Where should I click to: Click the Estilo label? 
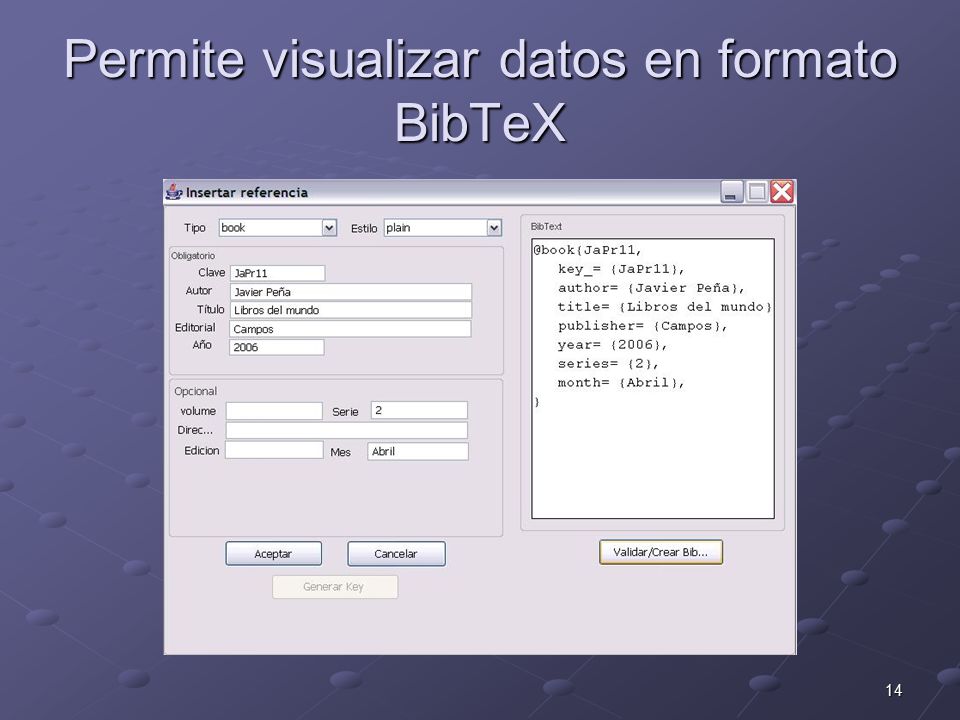pos(364,228)
